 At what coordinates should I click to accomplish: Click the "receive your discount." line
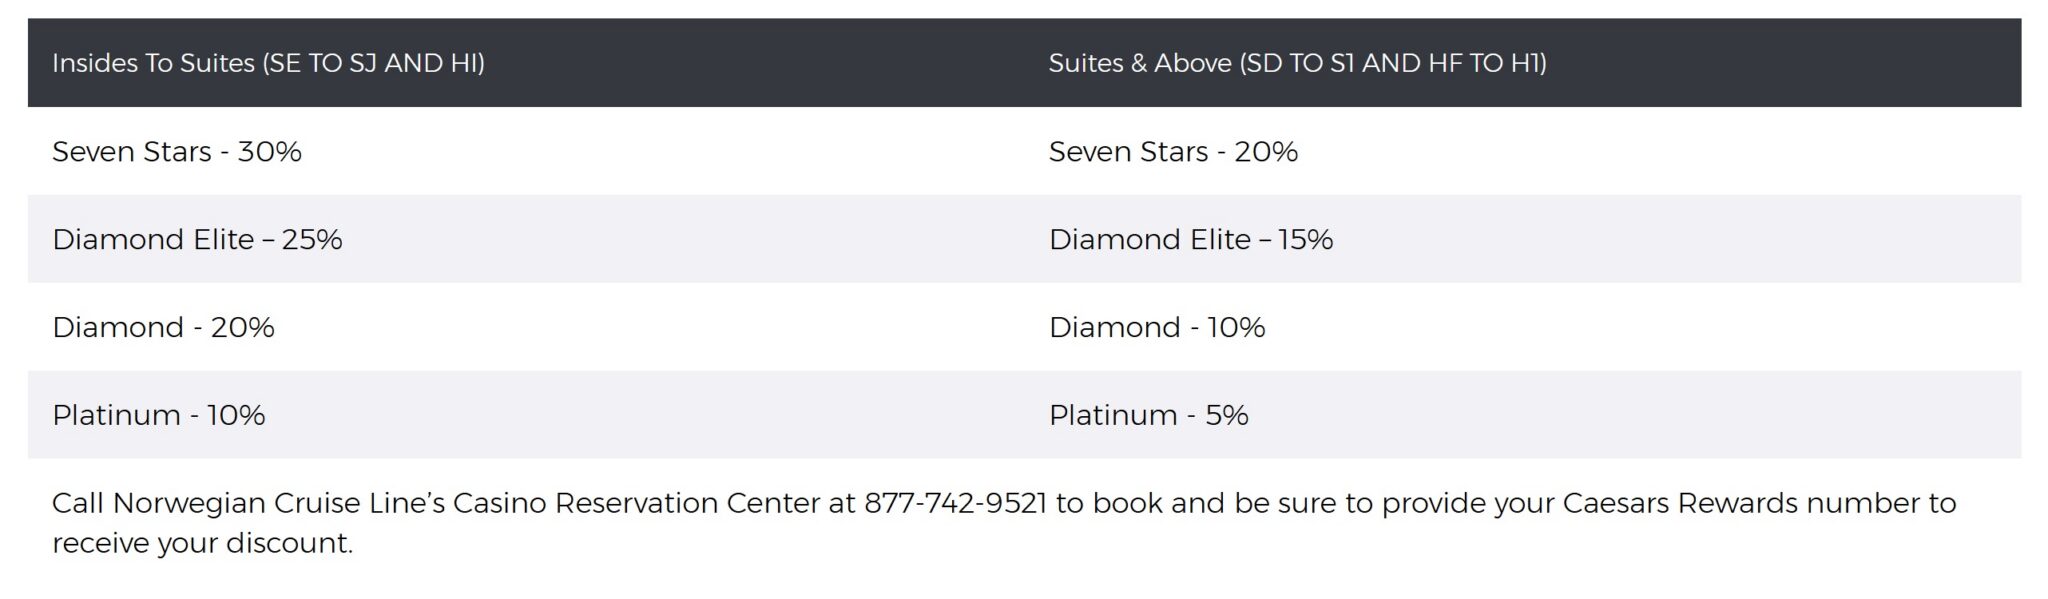pos(202,543)
